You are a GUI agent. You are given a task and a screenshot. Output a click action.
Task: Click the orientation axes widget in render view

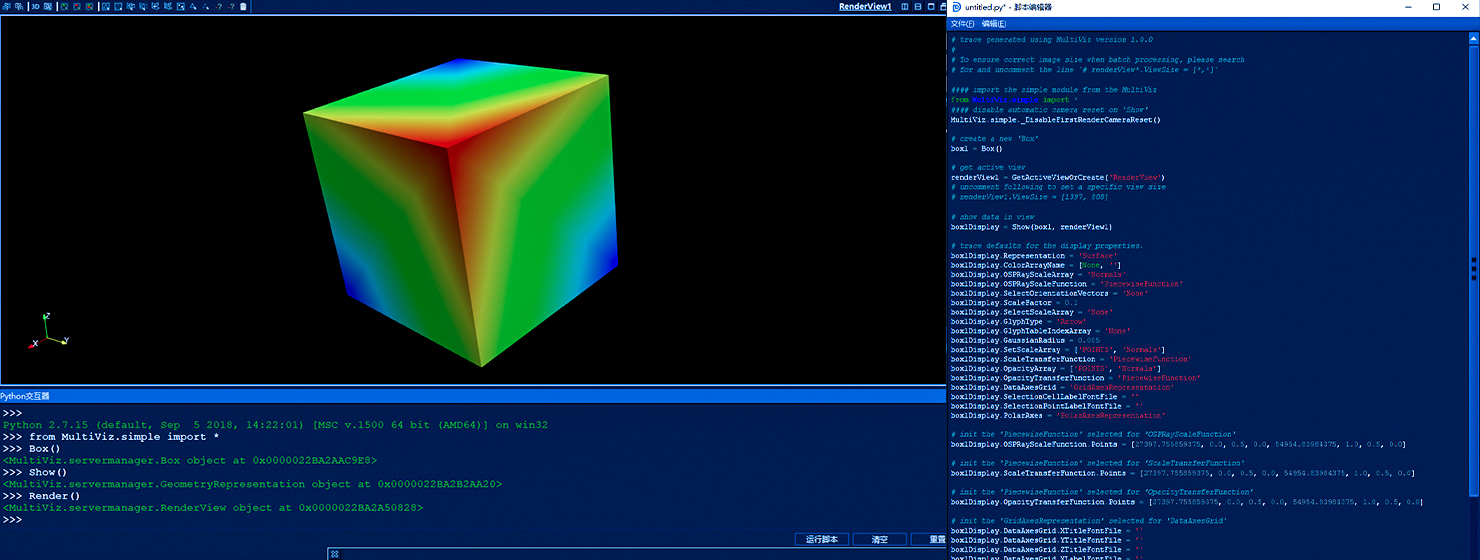[48, 331]
